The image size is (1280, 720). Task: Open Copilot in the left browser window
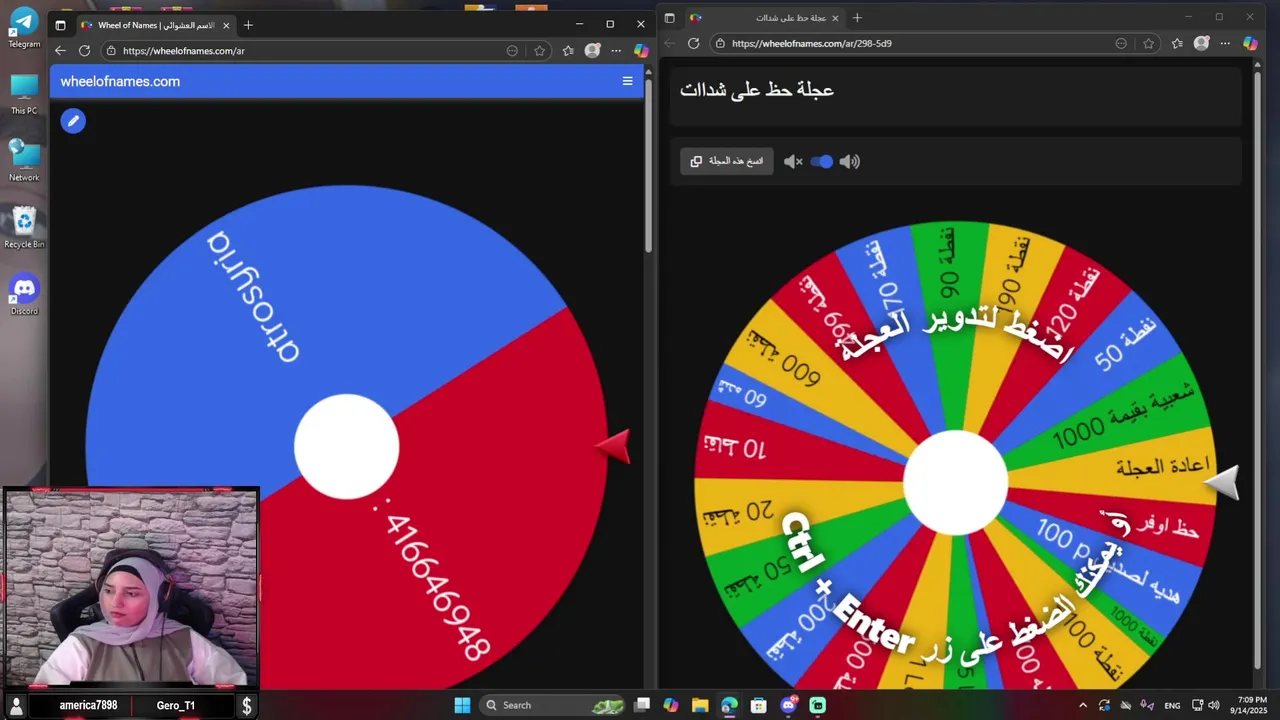click(x=641, y=51)
